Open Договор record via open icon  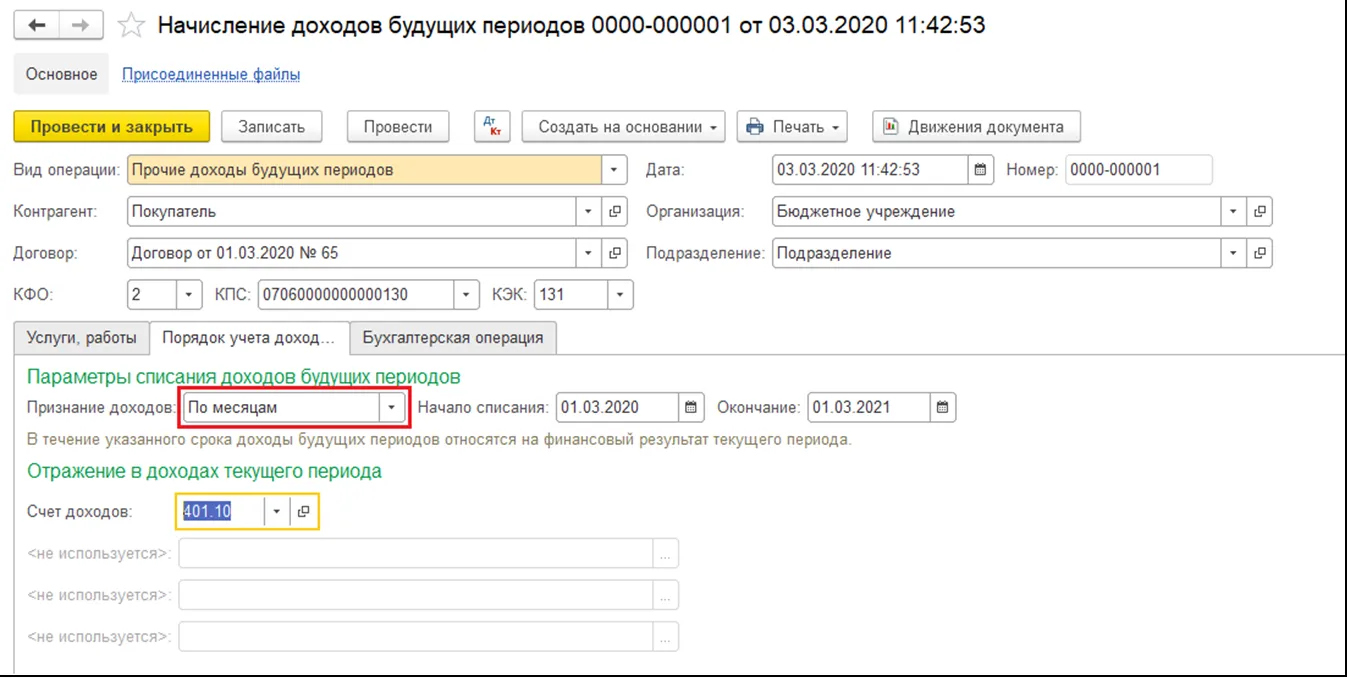click(615, 254)
